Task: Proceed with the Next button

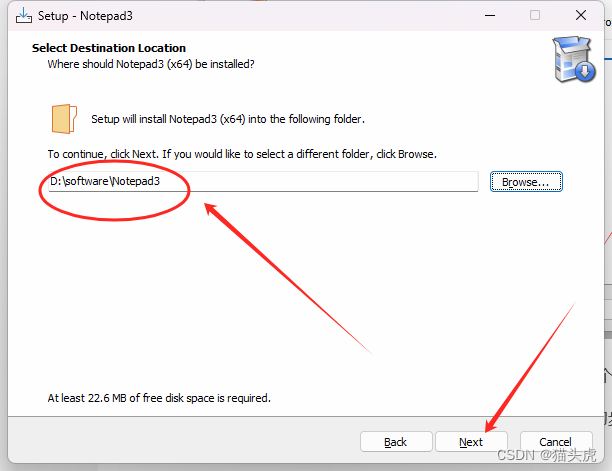Action: [x=471, y=442]
